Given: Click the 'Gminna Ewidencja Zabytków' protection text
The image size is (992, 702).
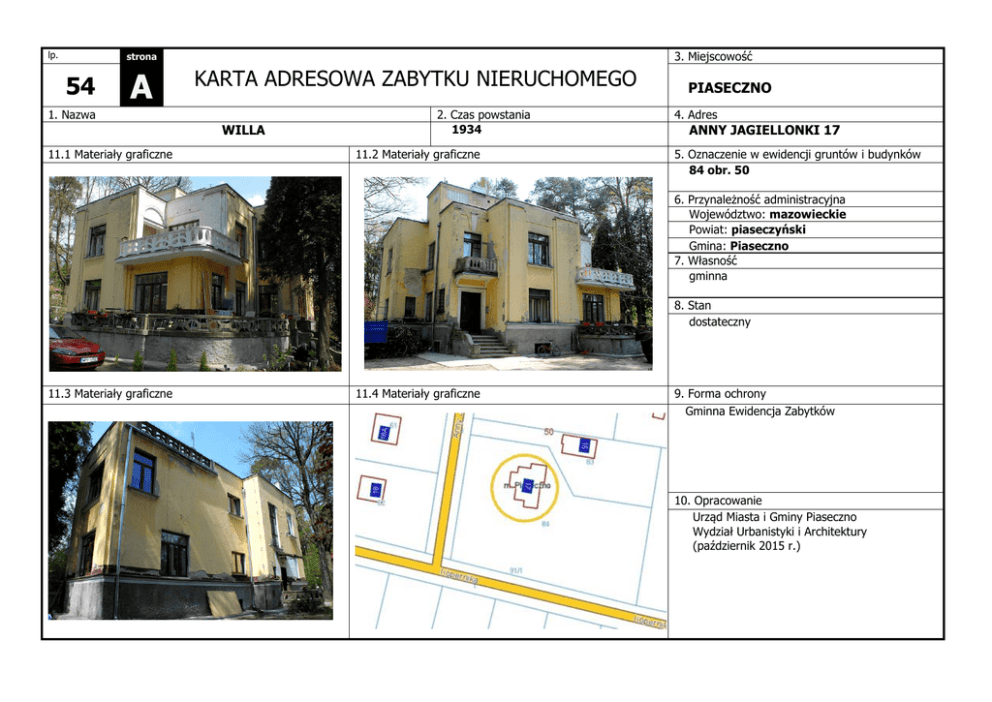Looking at the screenshot, I should [760, 411].
